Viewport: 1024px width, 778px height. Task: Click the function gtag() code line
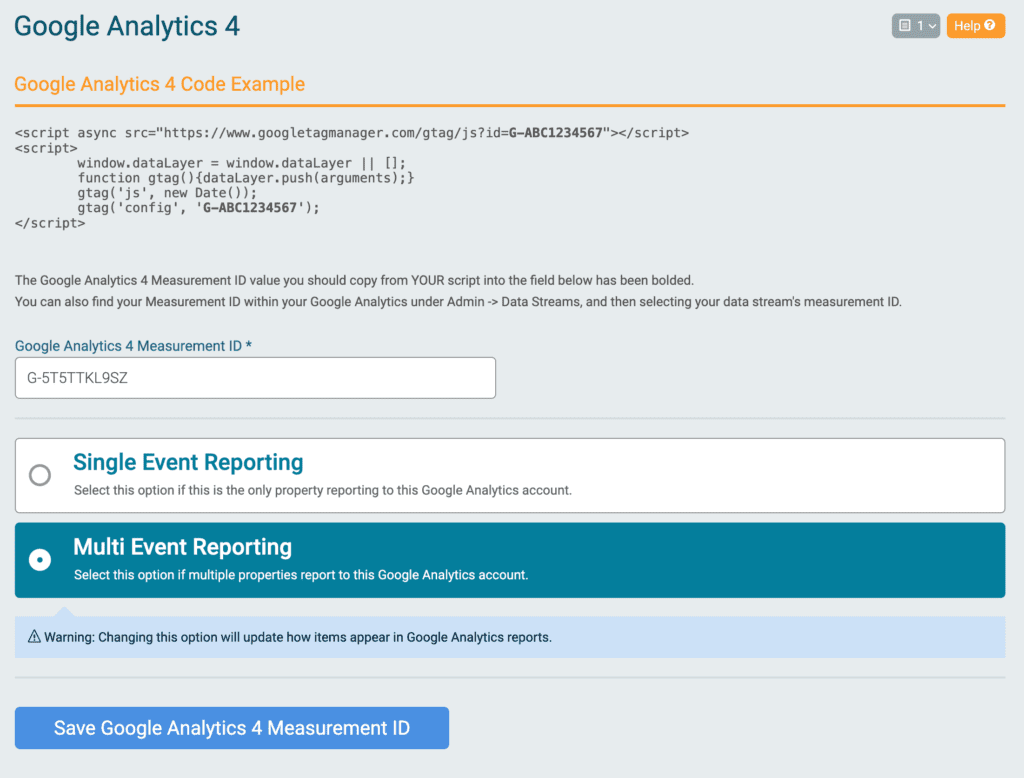[246, 178]
